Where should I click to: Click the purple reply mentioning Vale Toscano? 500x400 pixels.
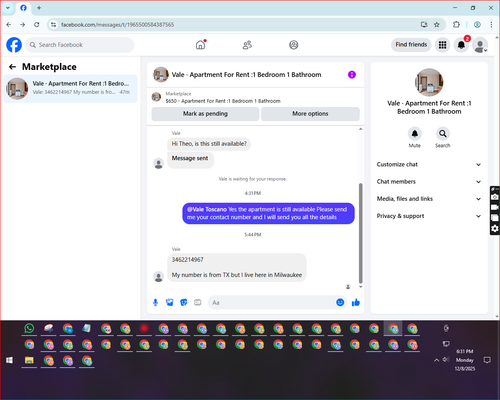pos(268,213)
